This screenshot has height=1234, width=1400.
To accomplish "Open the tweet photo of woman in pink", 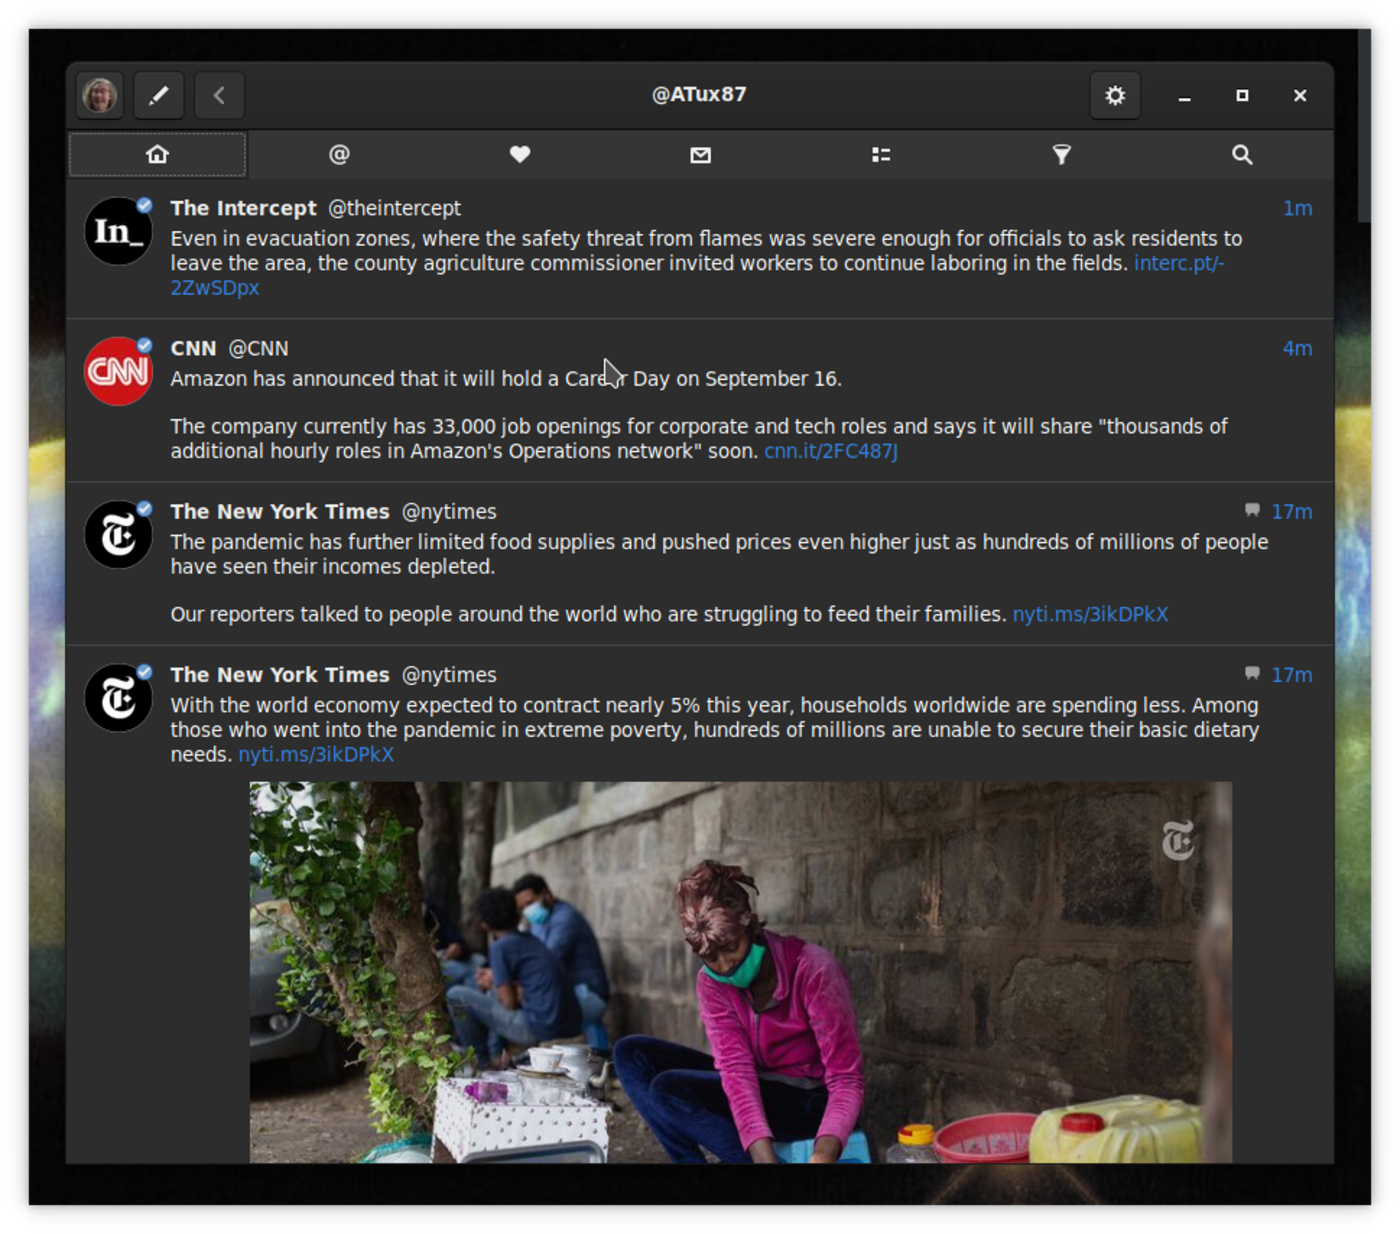I will [740, 970].
